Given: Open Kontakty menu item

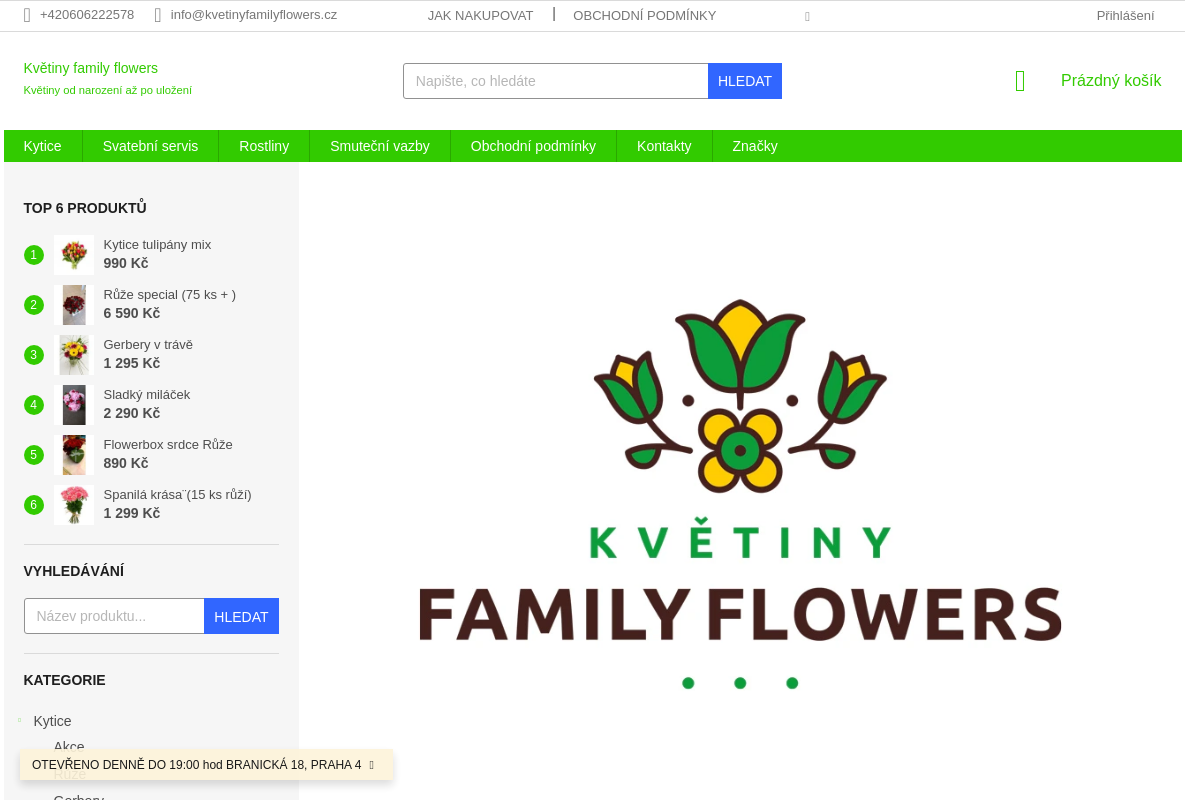Looking at the screenshot, I should [664, 146].
